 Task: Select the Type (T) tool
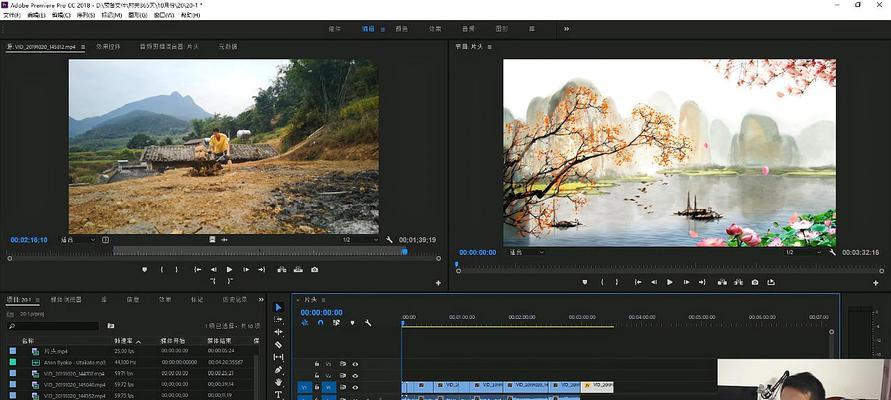(x=278, y=394)
